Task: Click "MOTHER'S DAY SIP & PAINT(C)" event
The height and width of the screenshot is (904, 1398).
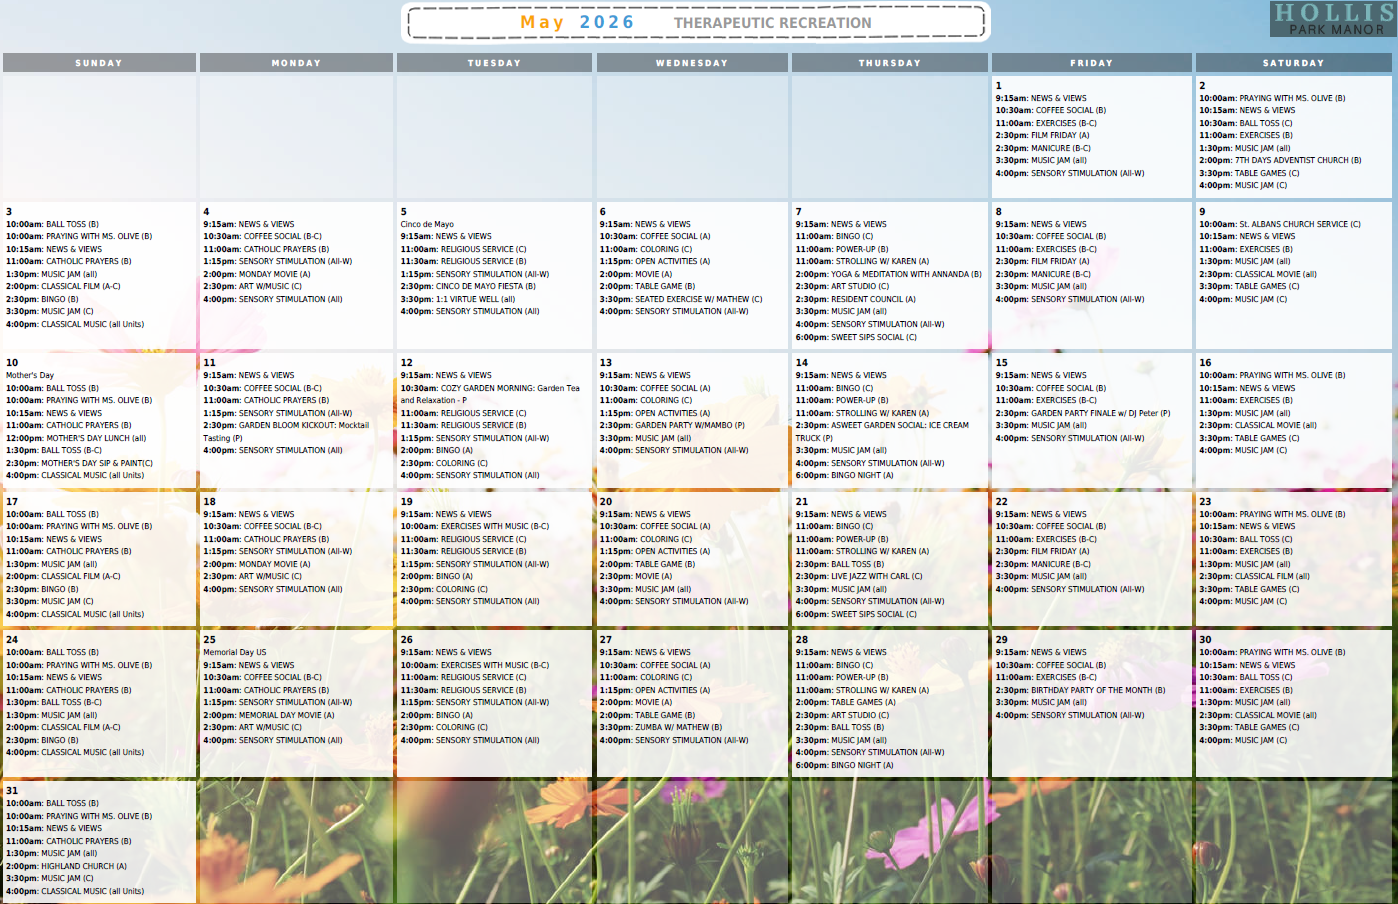Action: coord(97,463)
